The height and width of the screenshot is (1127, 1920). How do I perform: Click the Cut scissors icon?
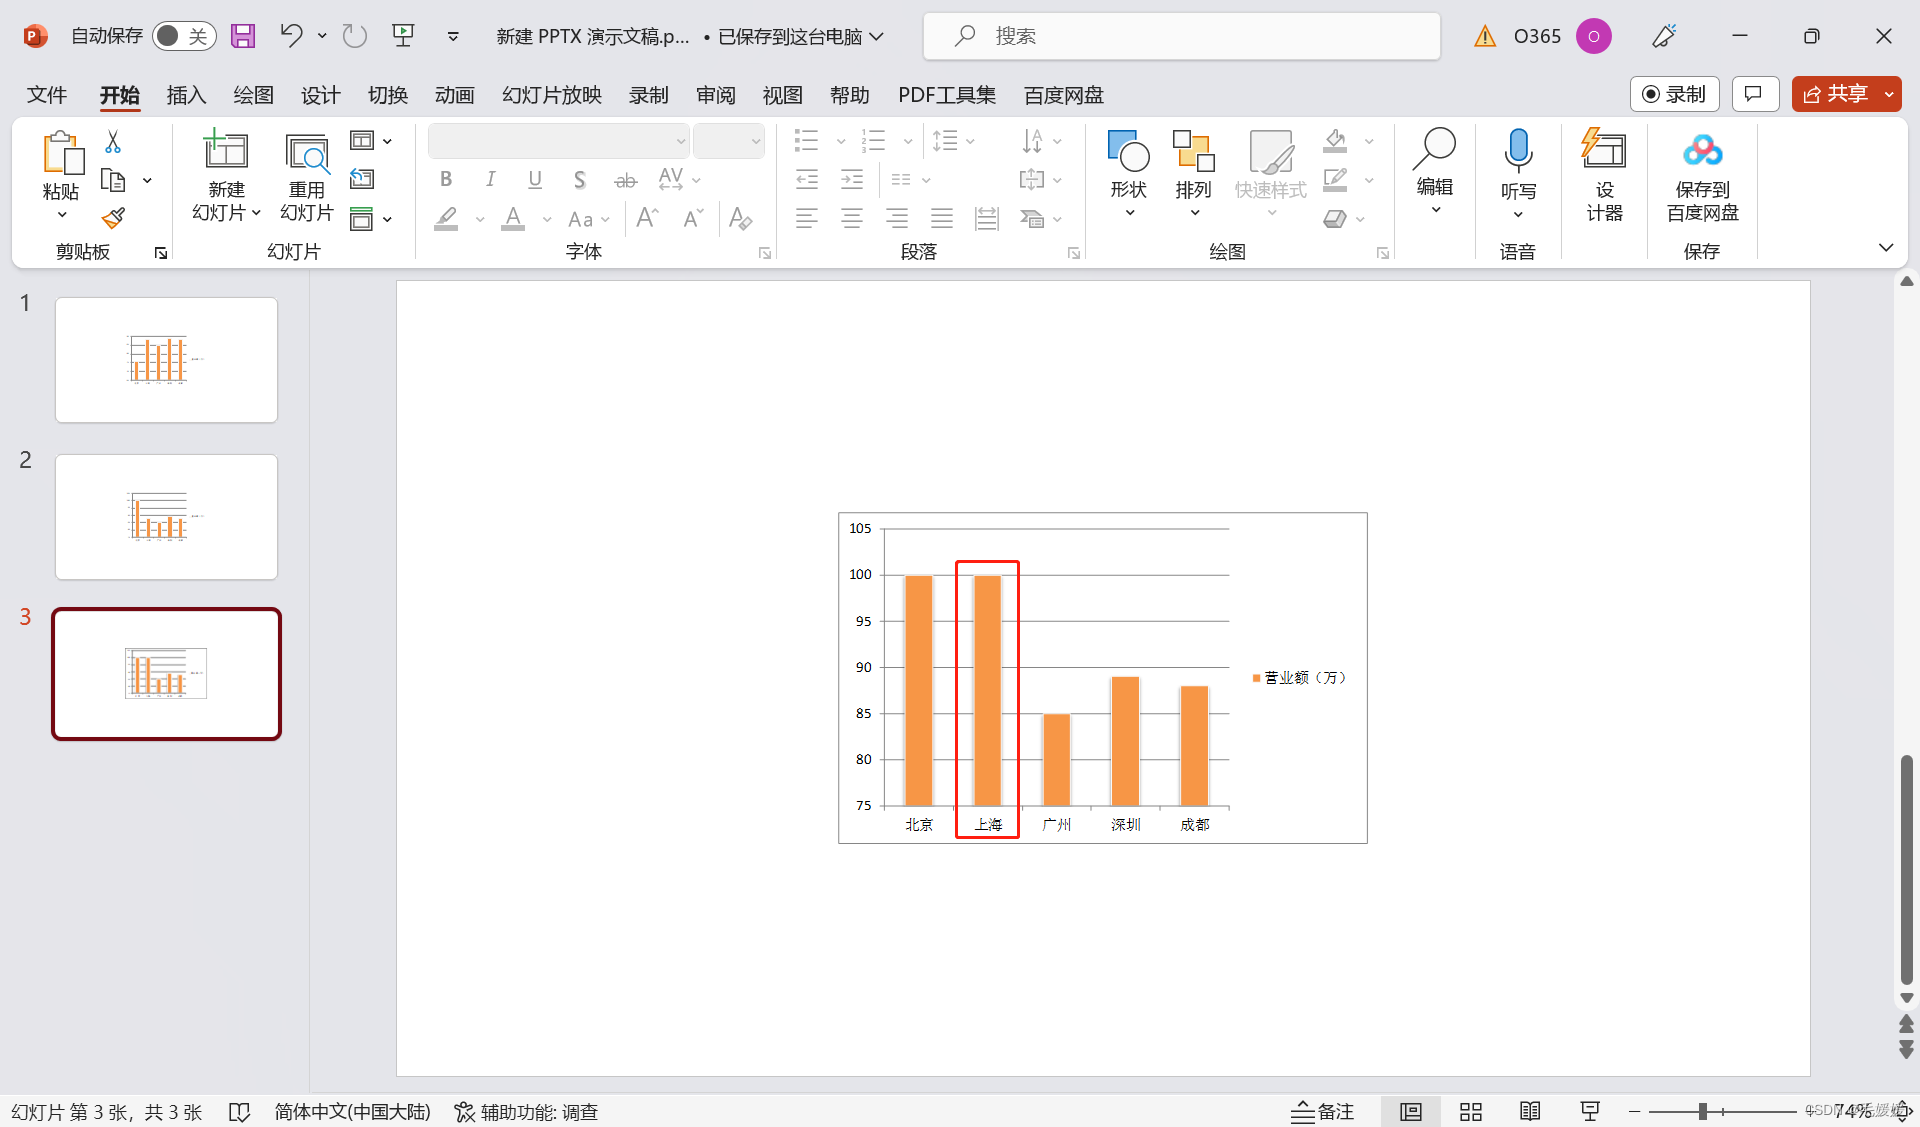tap(113, 143)
